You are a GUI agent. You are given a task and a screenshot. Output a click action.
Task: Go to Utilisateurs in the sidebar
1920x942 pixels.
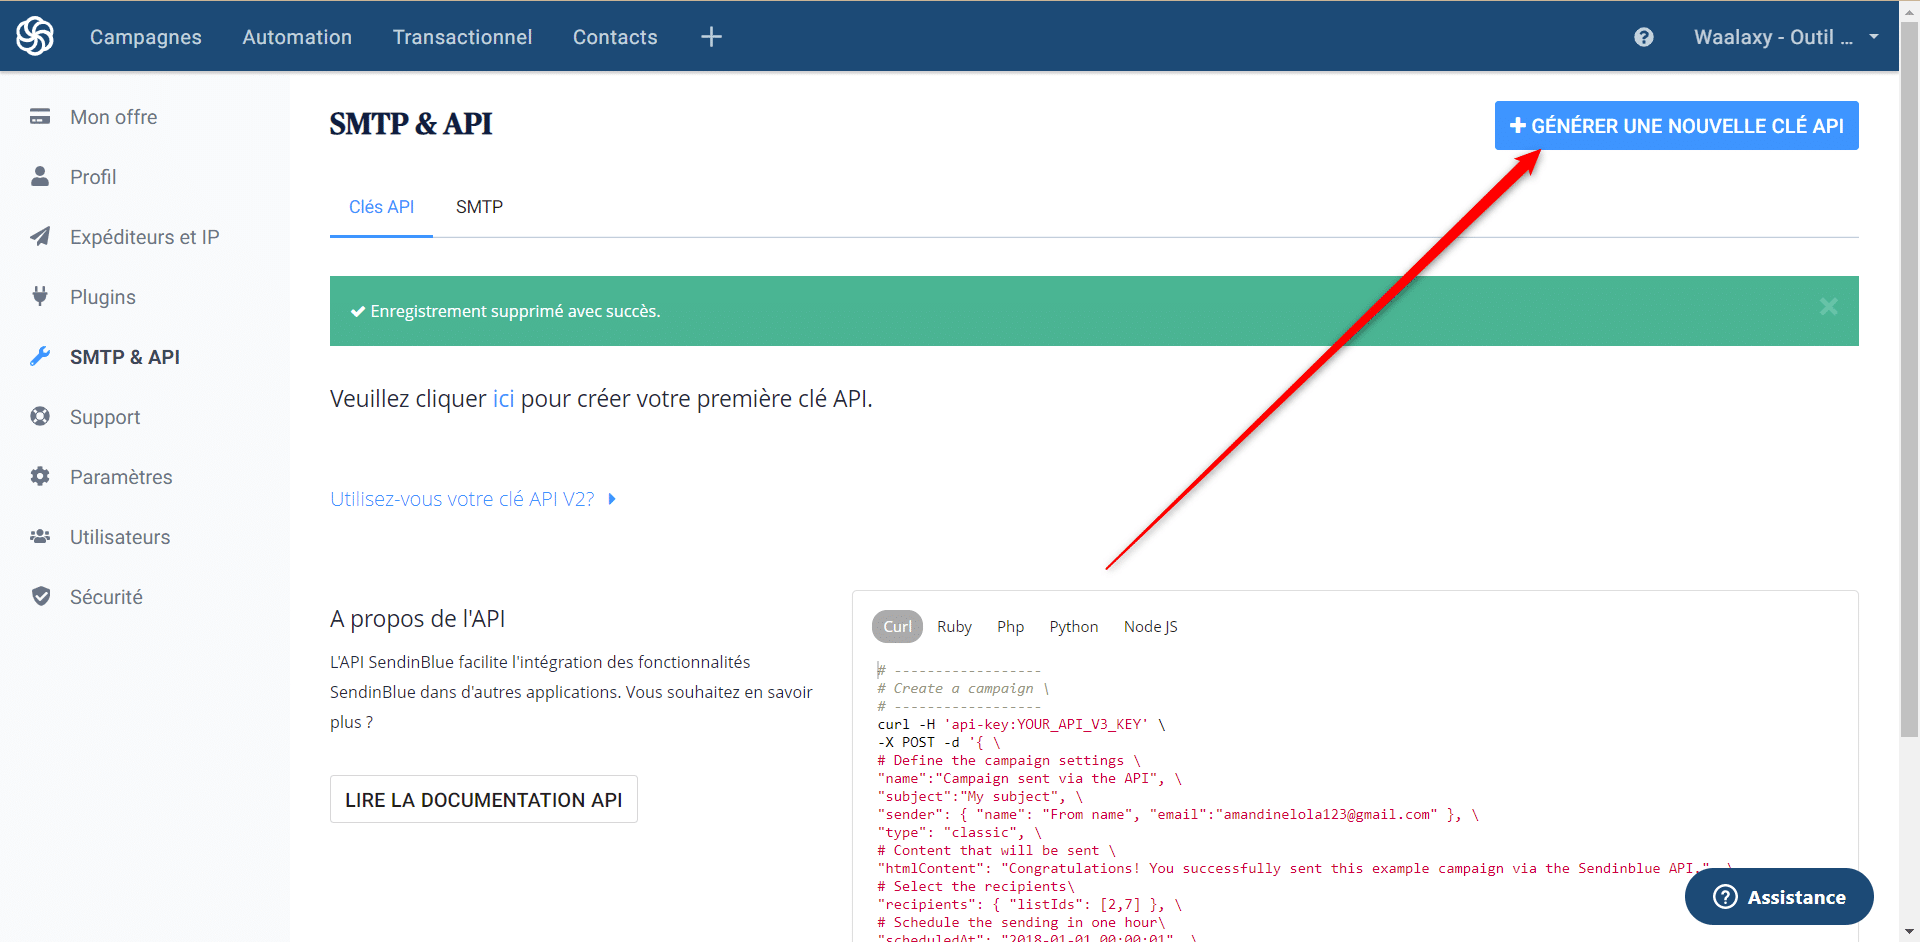(120, 537)
